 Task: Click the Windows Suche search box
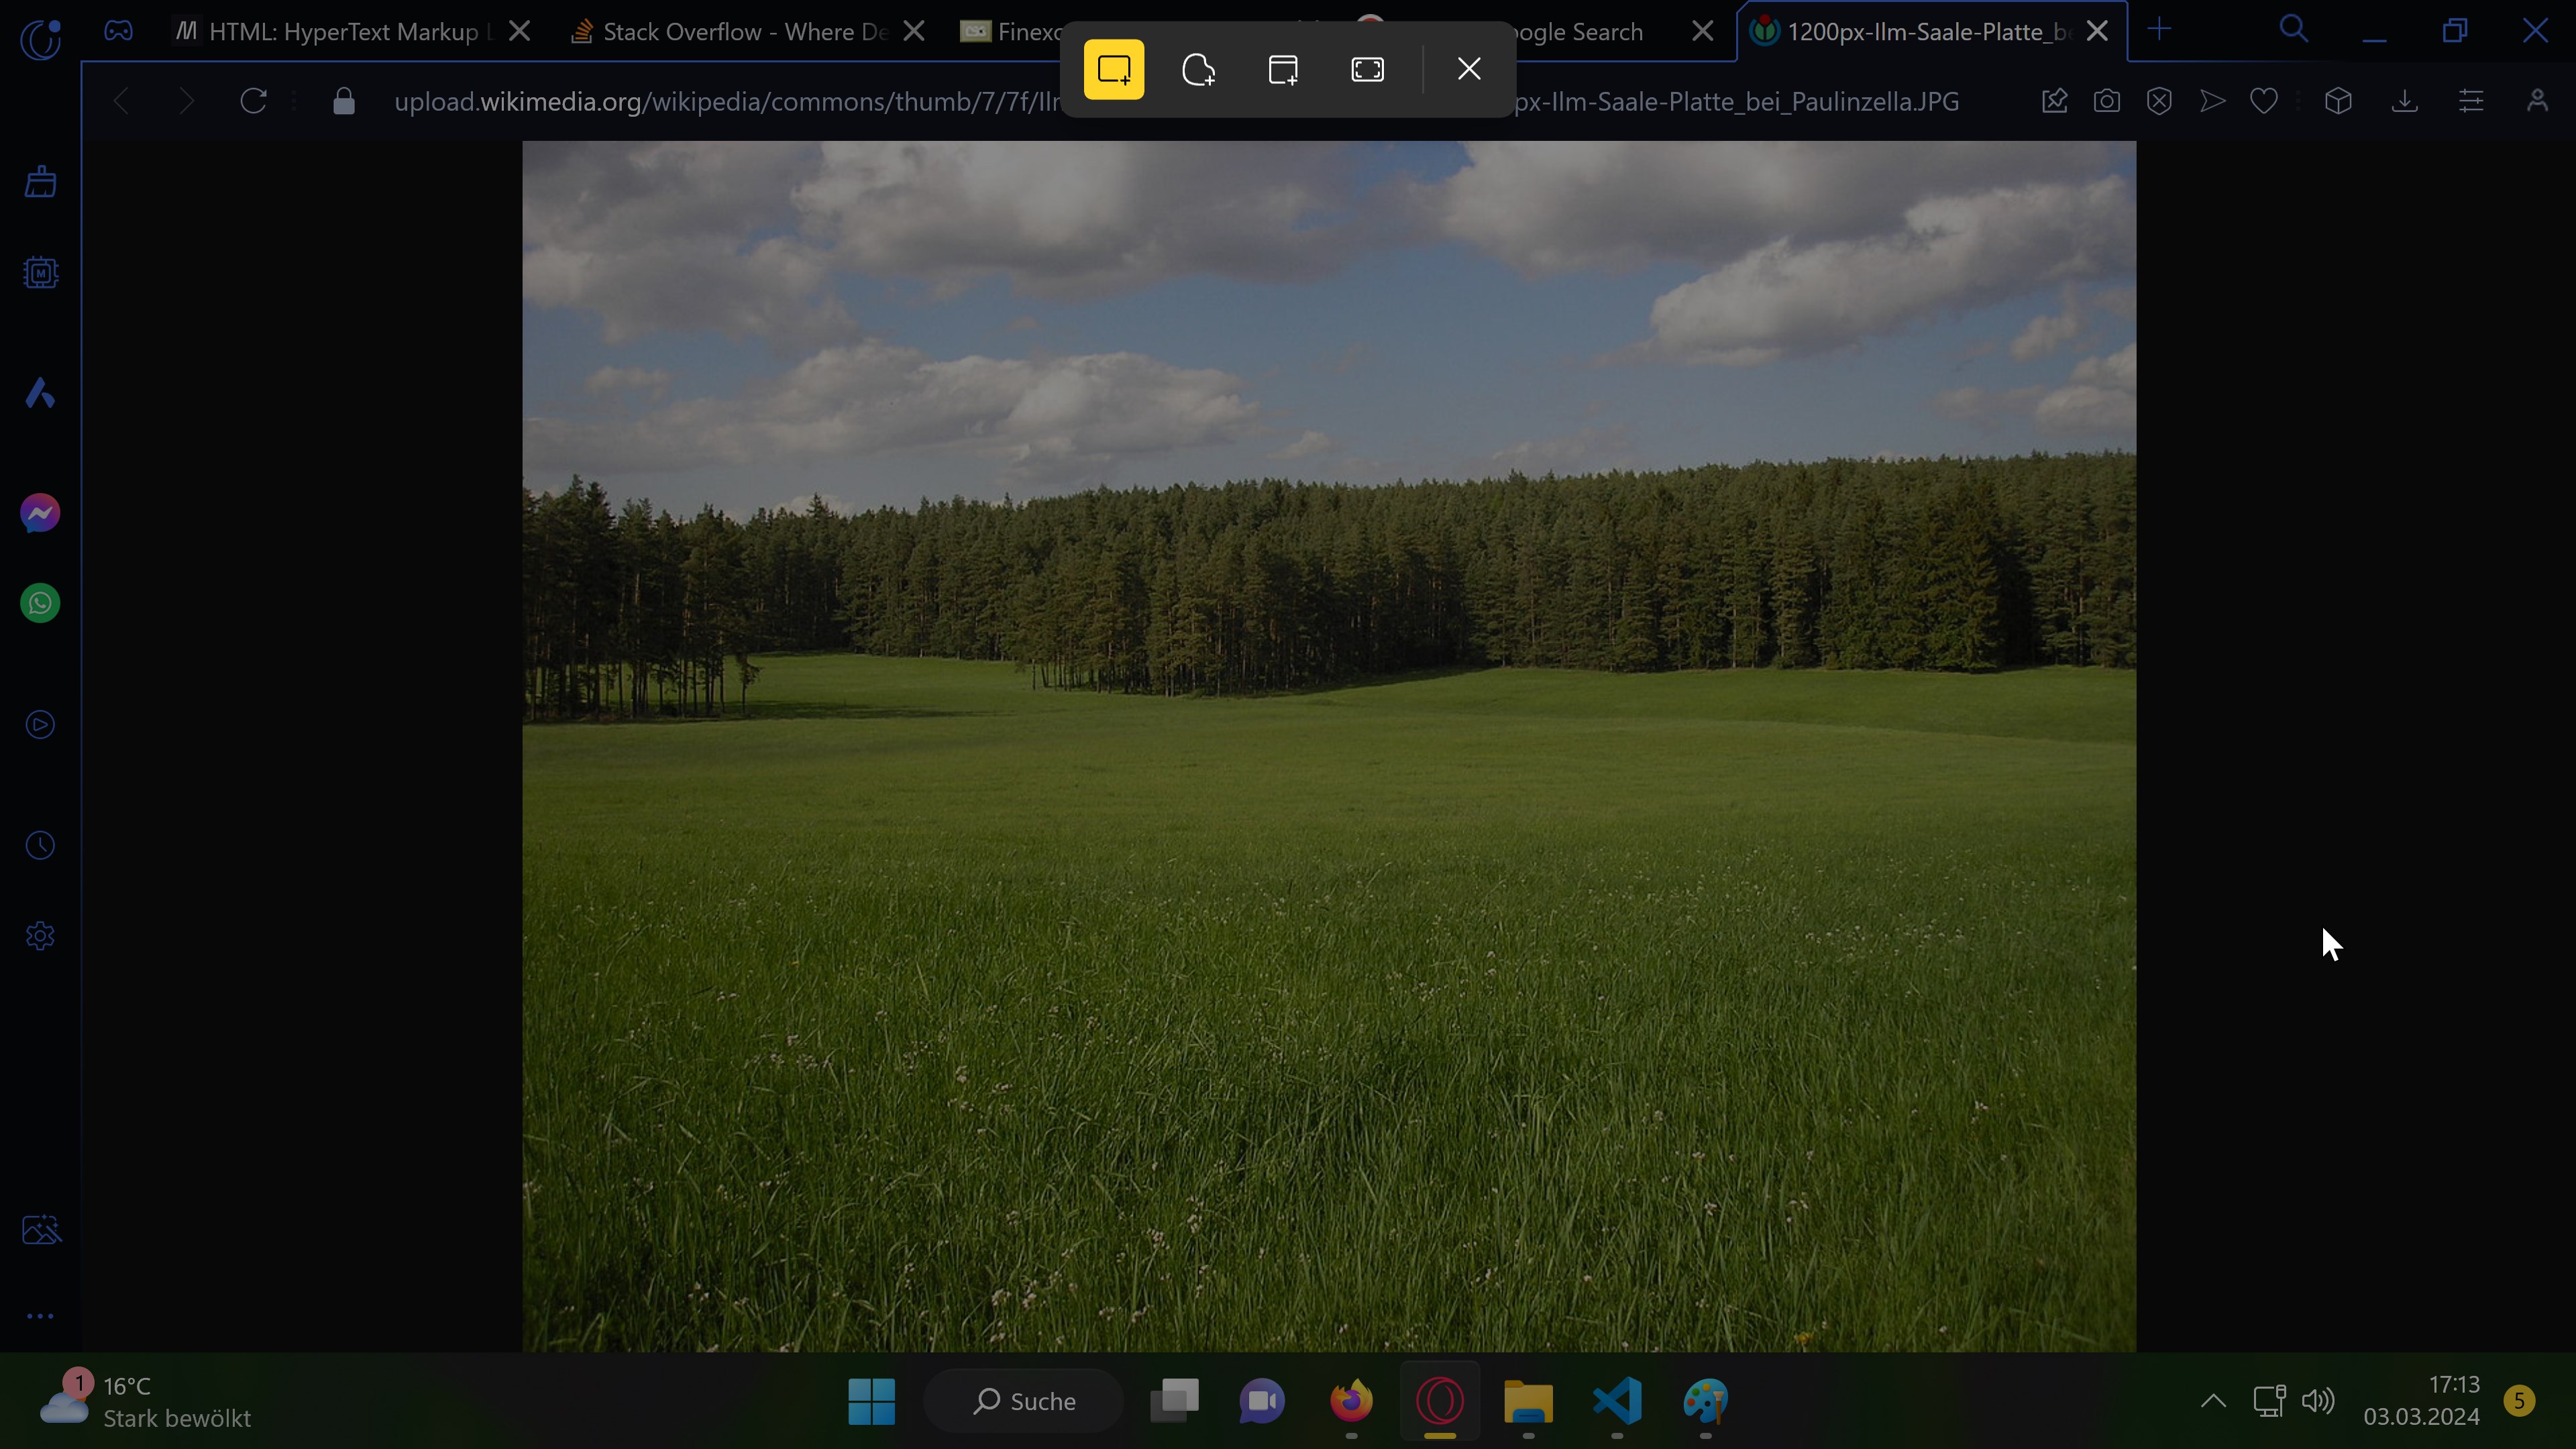[1024, 1400]
